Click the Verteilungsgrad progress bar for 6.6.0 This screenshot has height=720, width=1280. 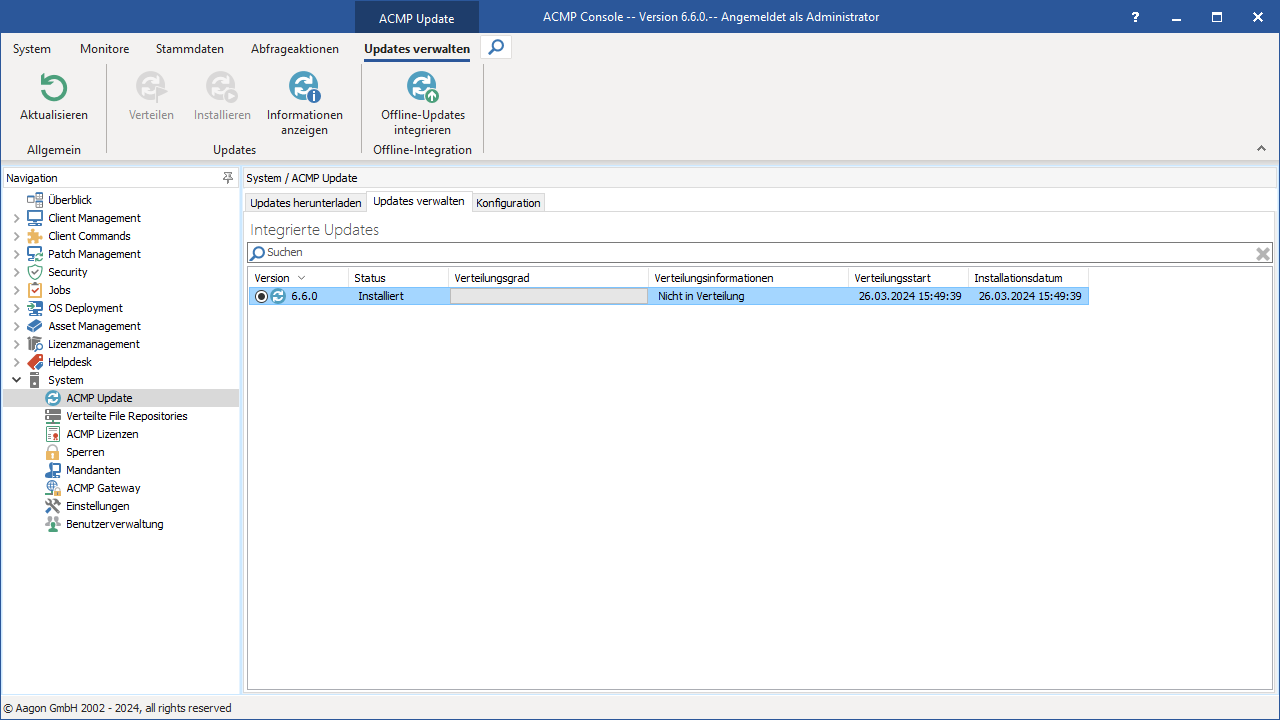[548, 296]
